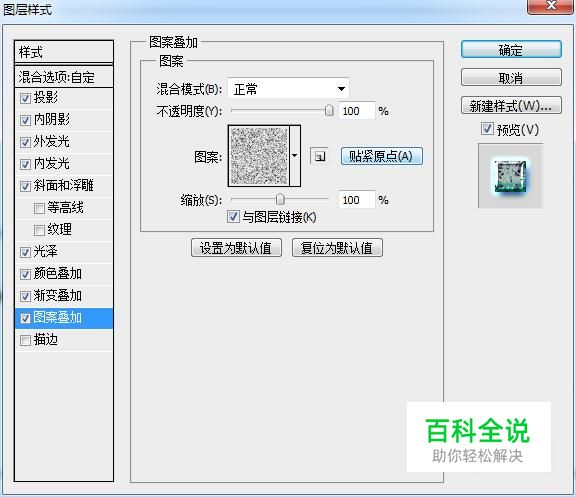Click the 不透明度 opacity slider handle
The width and height of the screenshot is (576, 497).
[x=329, y=110]
